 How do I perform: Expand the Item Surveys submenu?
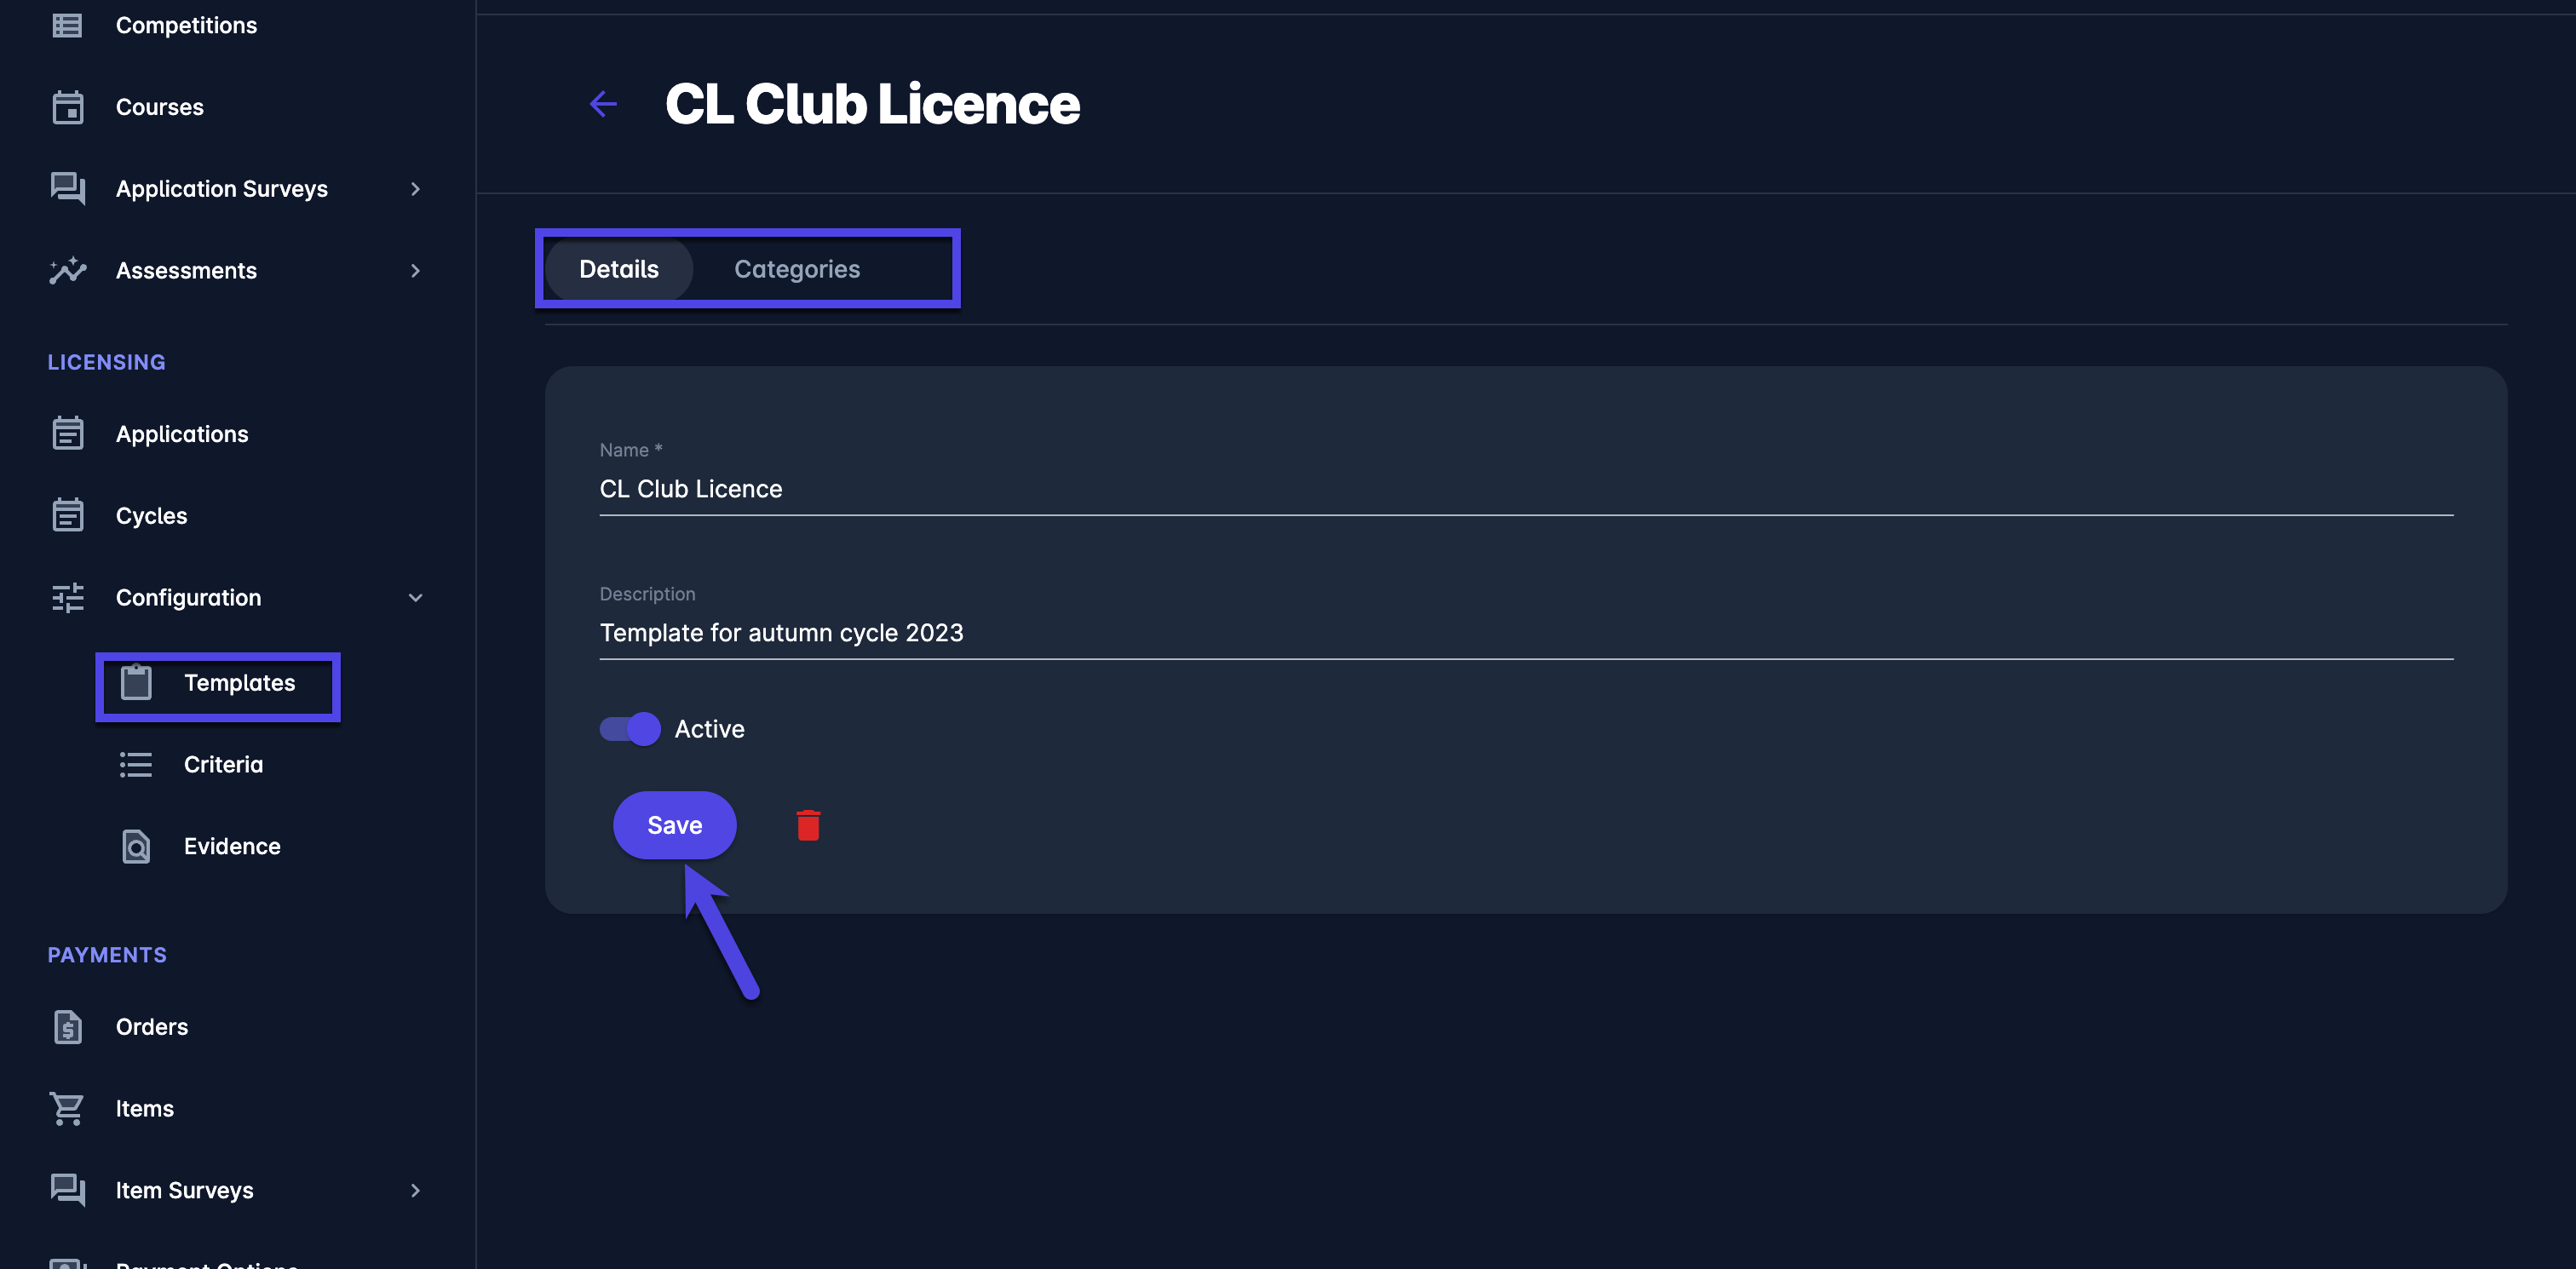point(415,1191)
